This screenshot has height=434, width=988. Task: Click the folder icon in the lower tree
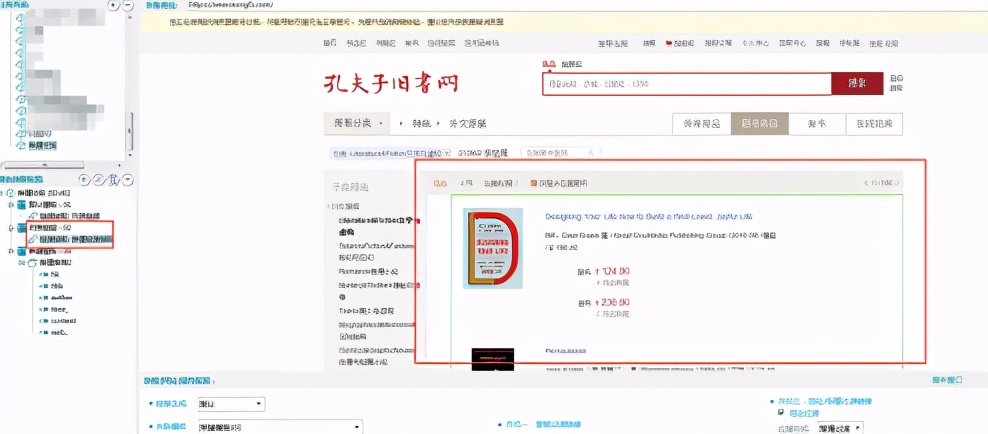tap(31, 262)
